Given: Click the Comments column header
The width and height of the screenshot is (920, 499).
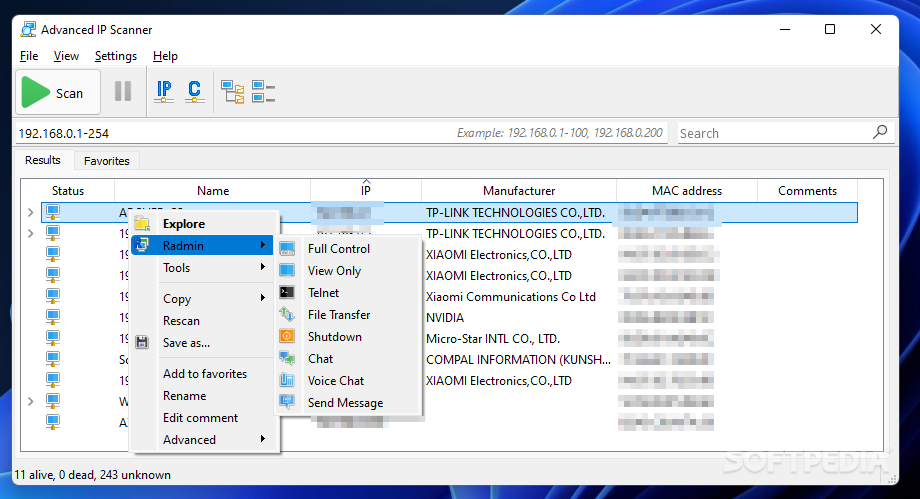Looking at the screenshot, I should 807,191.
